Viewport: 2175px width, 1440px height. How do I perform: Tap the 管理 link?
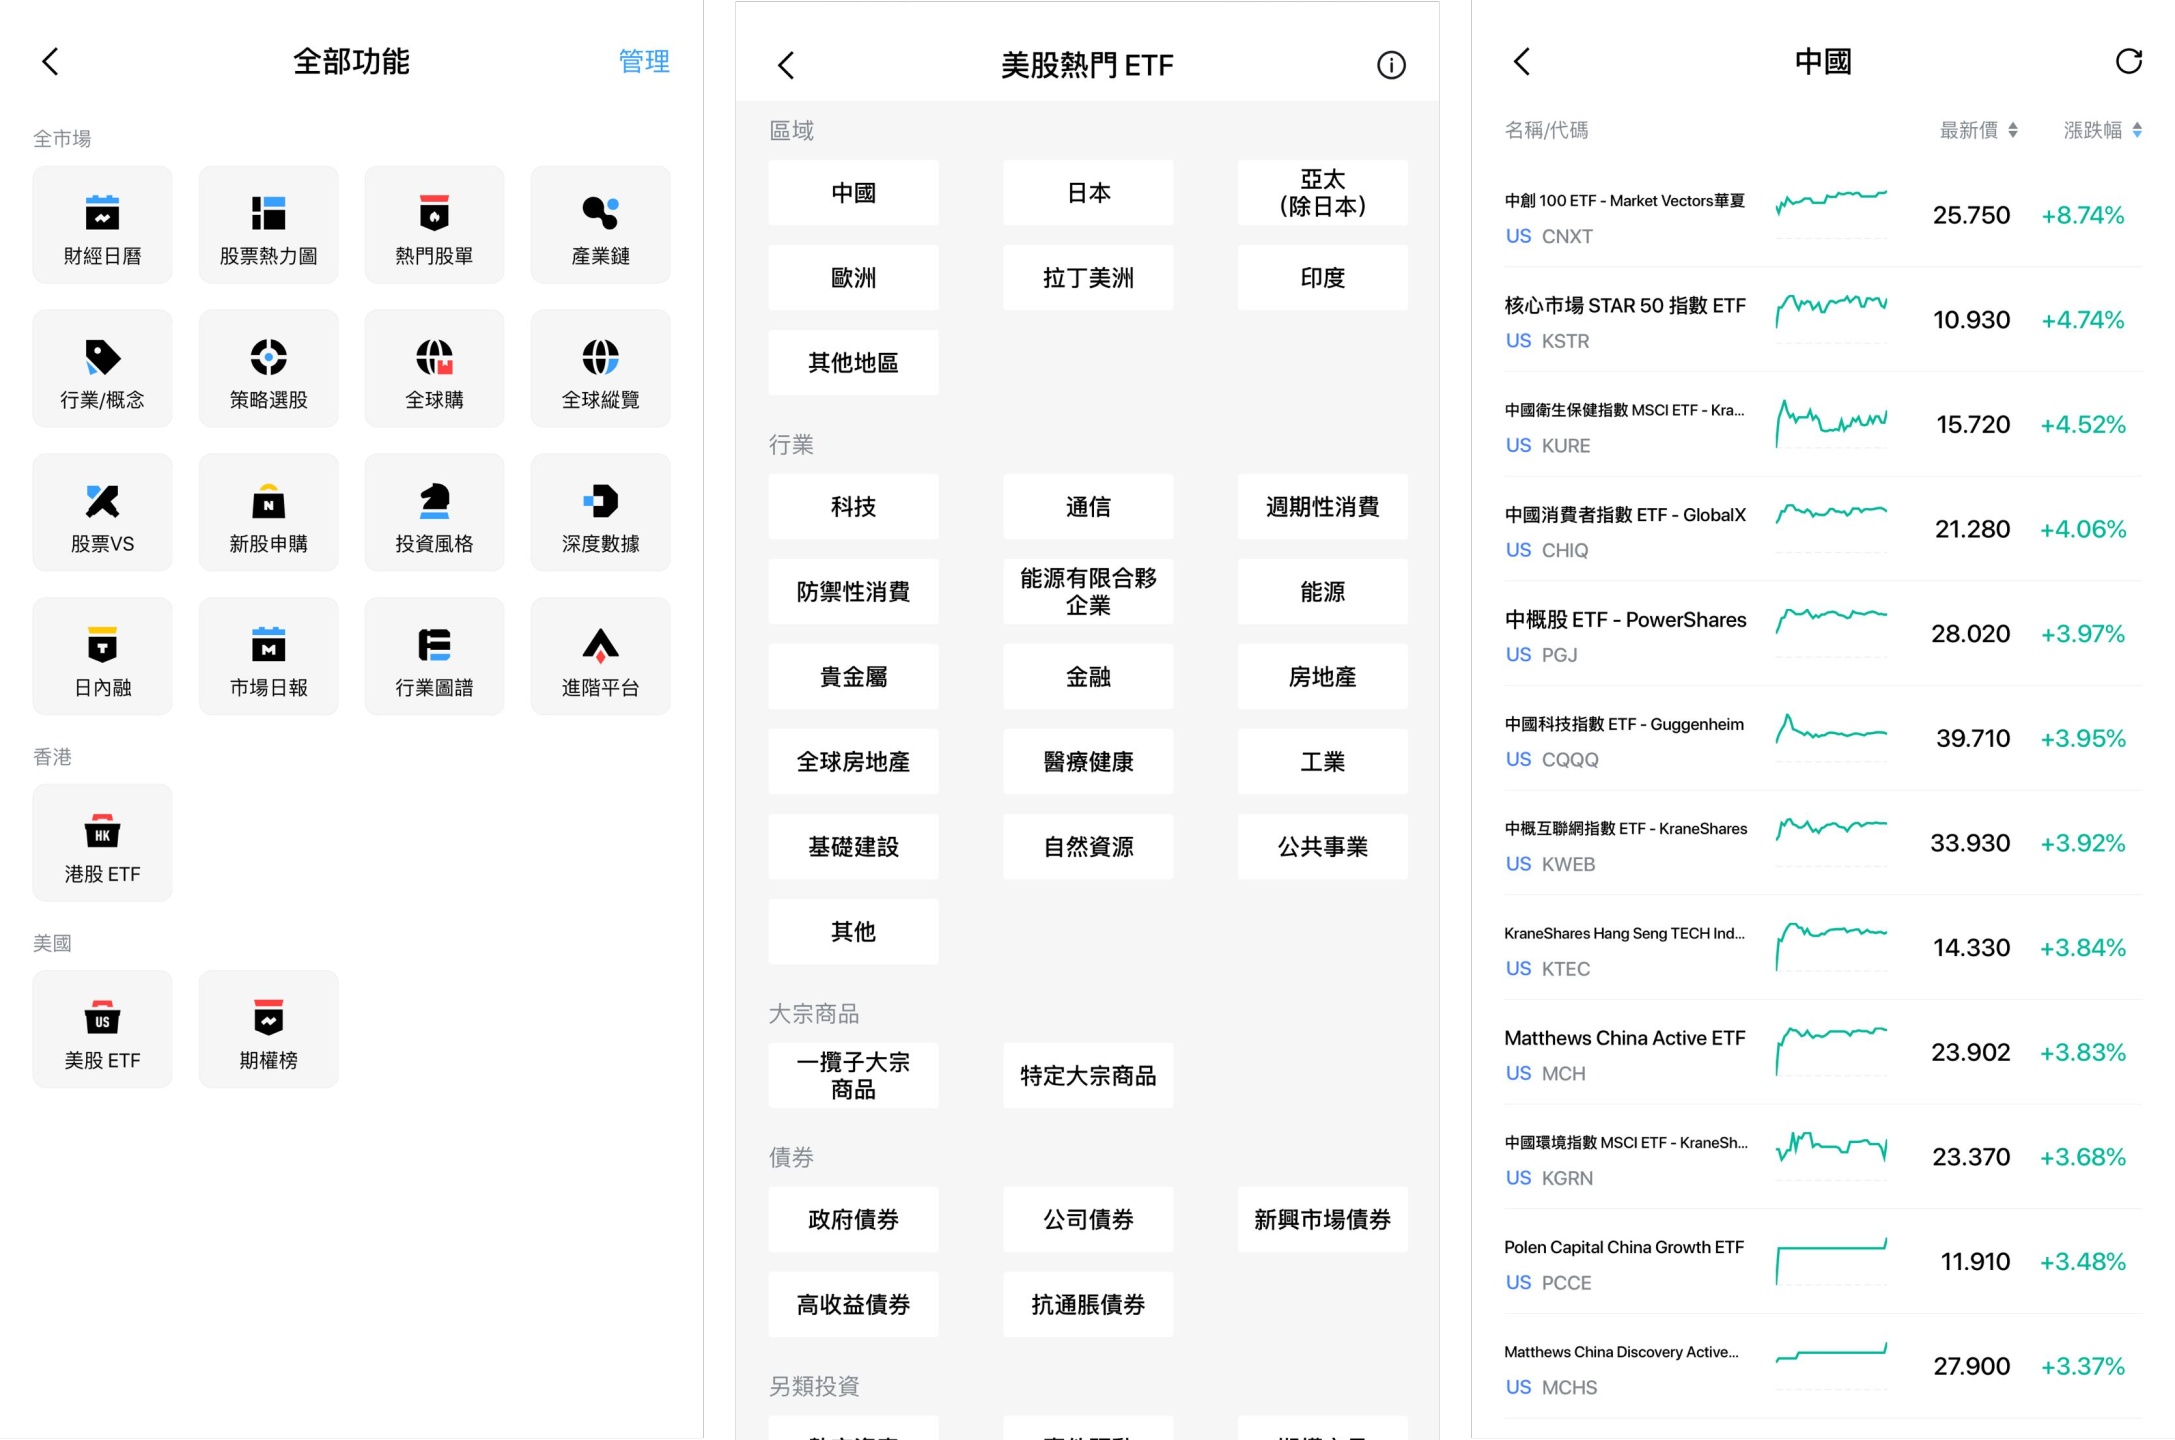click(x=643, y=62)
